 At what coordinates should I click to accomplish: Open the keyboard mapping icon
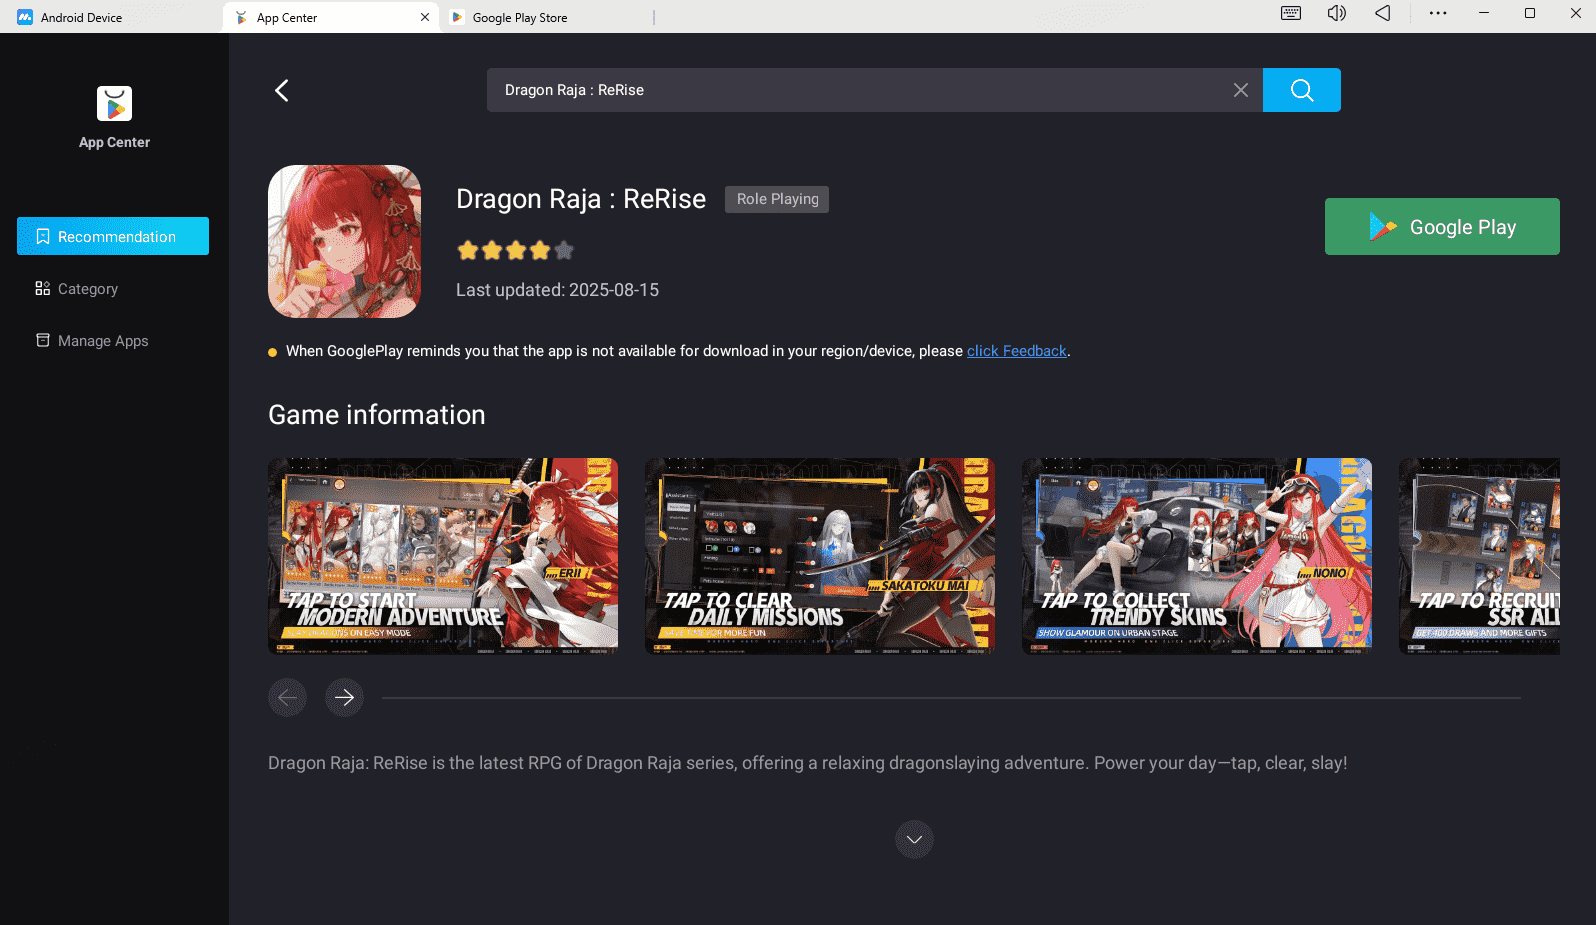point(1291,13)
